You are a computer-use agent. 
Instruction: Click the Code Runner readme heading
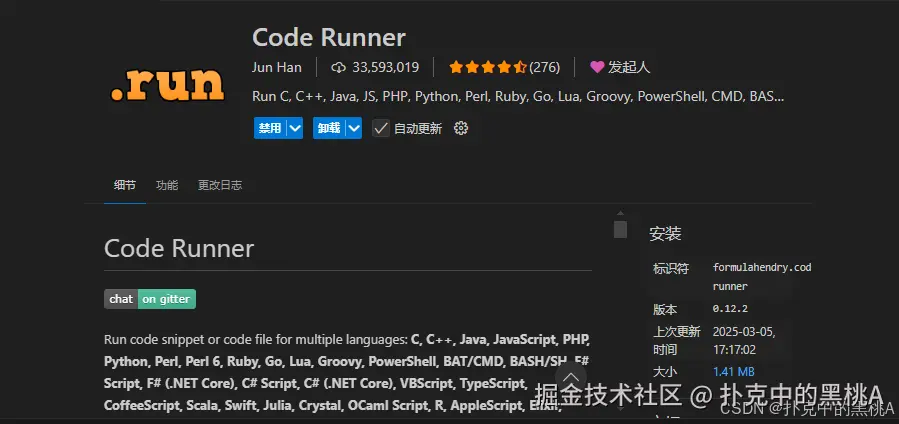point(179,249)
